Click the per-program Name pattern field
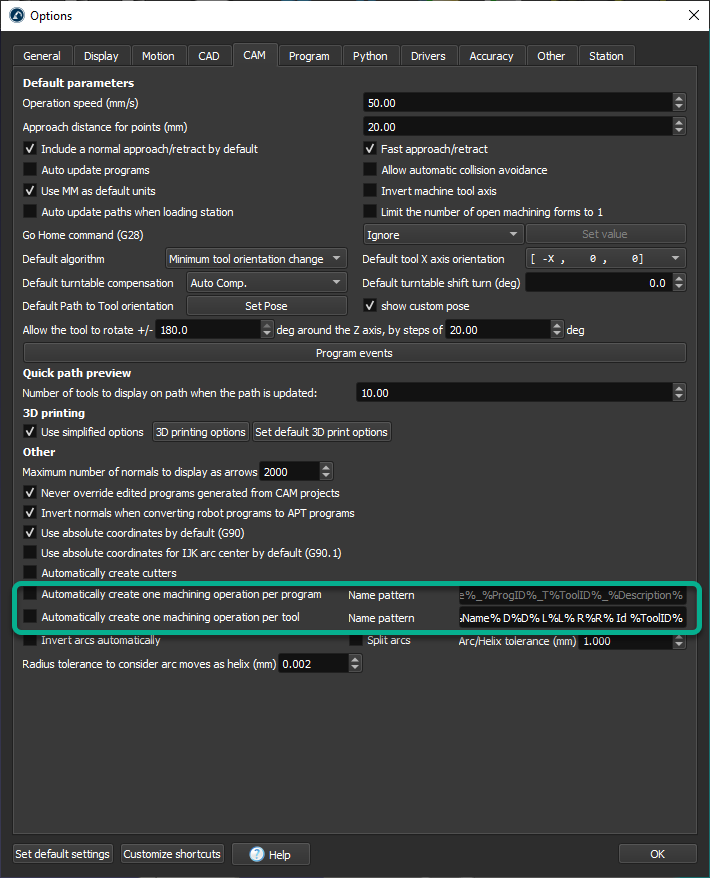710x878 pixels. (571, 595)
